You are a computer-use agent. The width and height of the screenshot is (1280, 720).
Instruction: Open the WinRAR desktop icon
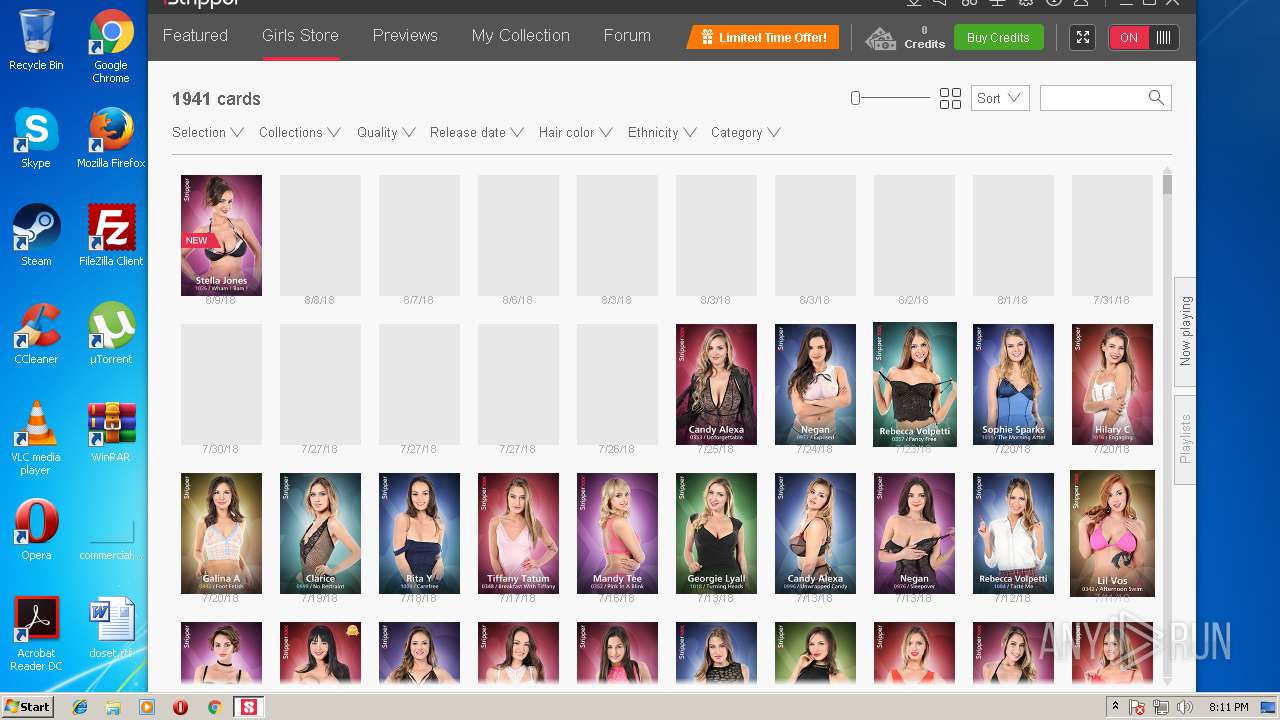(x=111, y=432)
